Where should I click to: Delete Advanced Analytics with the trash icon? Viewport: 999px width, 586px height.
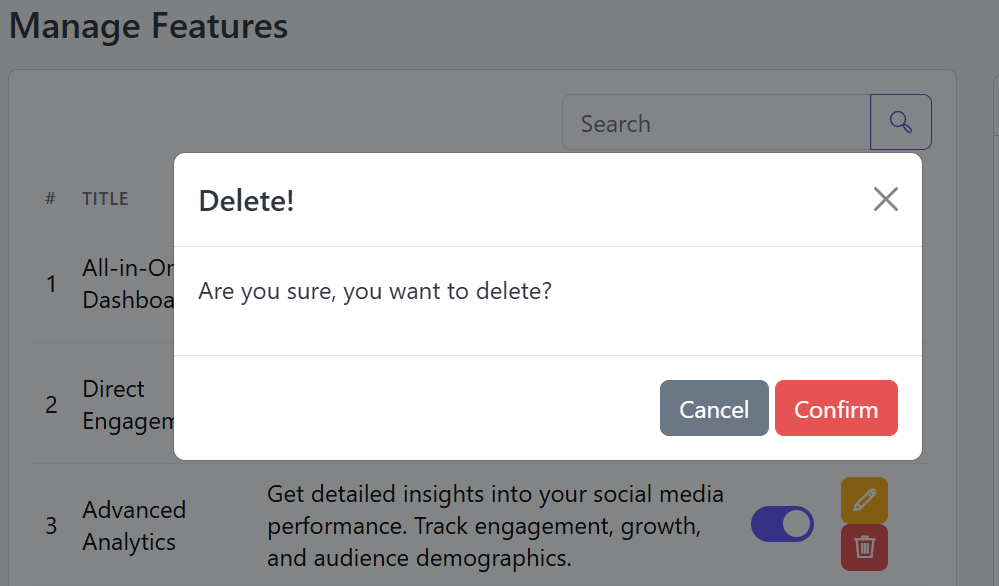(865, 547)
